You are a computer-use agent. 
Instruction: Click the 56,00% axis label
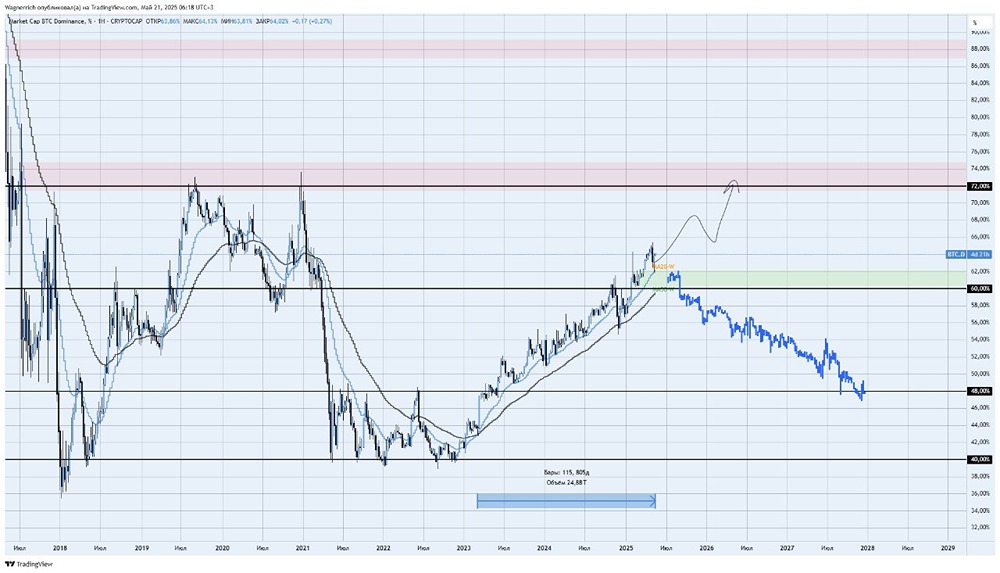tap(980, 323)
